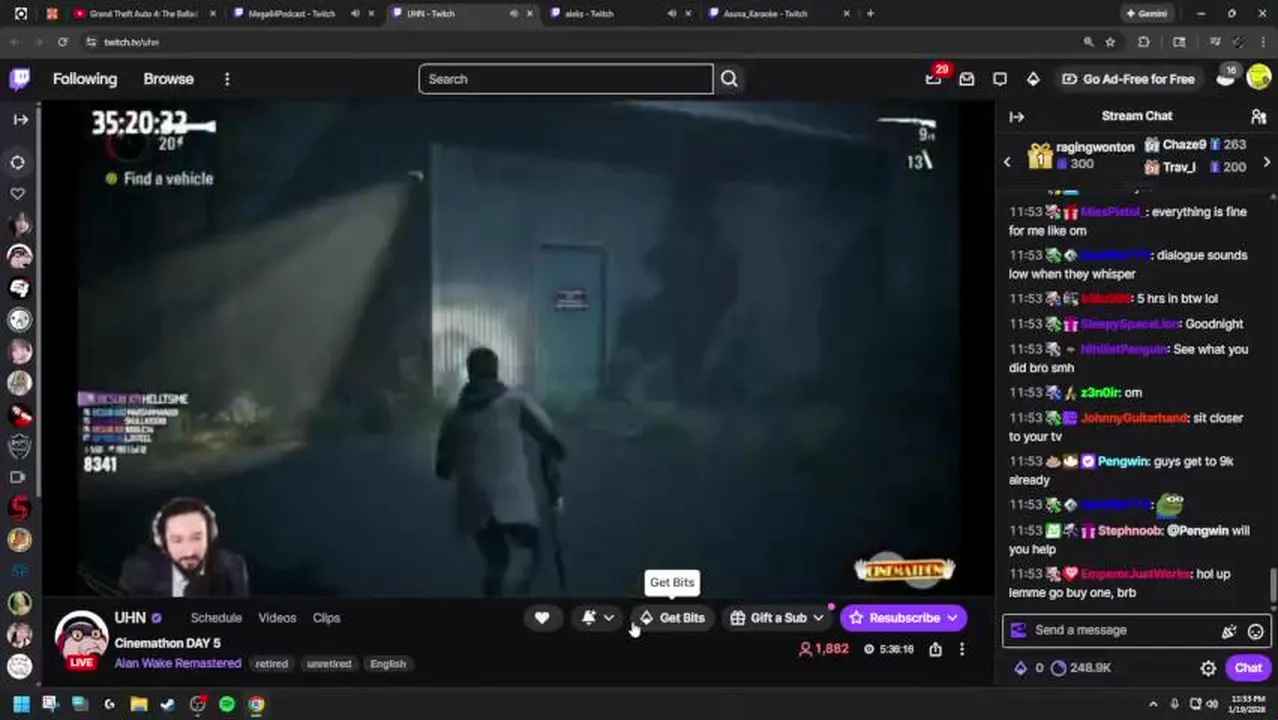This screenshot has width=1278, height=720.
Task: Expand the left followed channels sidebar
Action: click(21, 119)
